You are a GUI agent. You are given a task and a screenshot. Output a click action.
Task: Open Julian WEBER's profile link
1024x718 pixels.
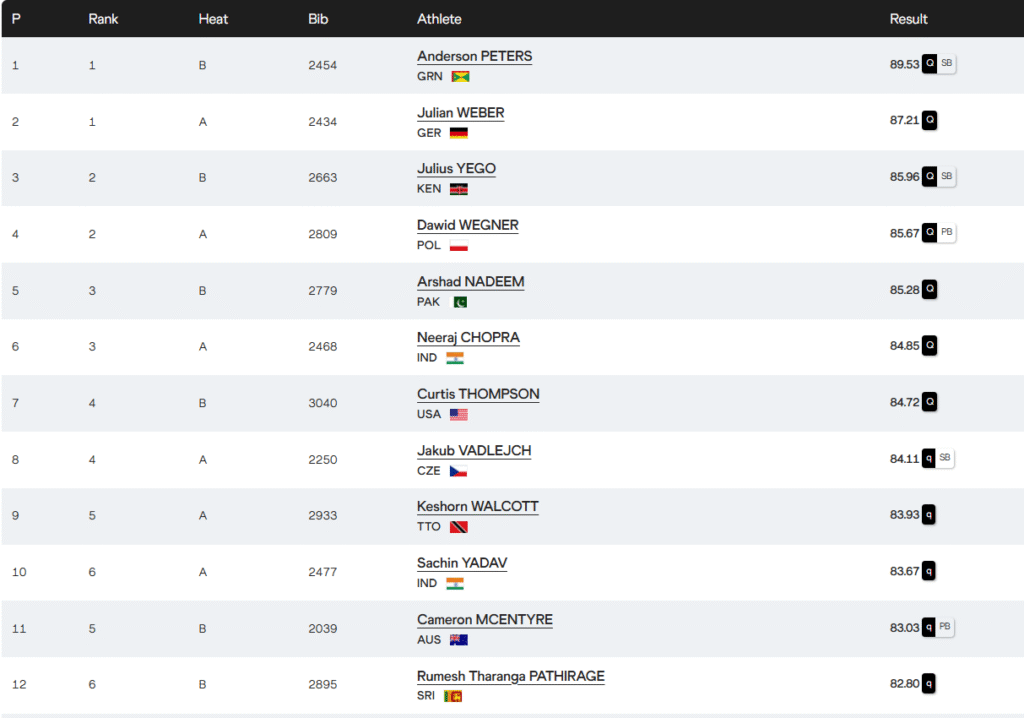coord(460,113)
